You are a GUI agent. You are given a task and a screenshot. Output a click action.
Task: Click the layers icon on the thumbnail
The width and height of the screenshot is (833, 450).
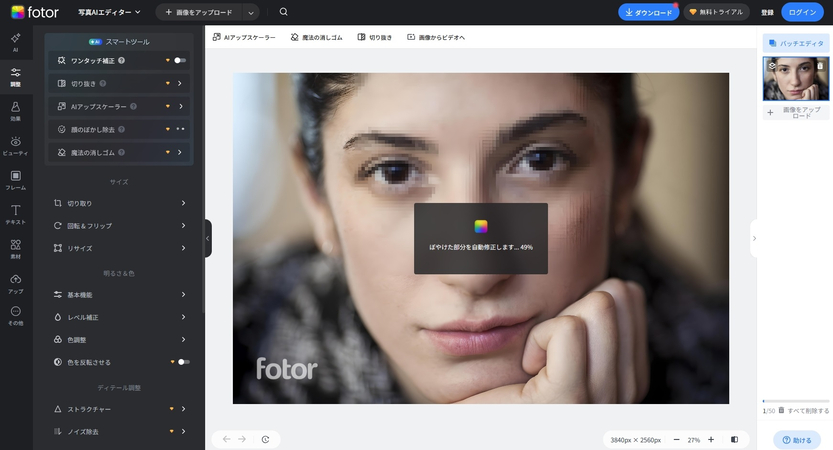point(772,66)
